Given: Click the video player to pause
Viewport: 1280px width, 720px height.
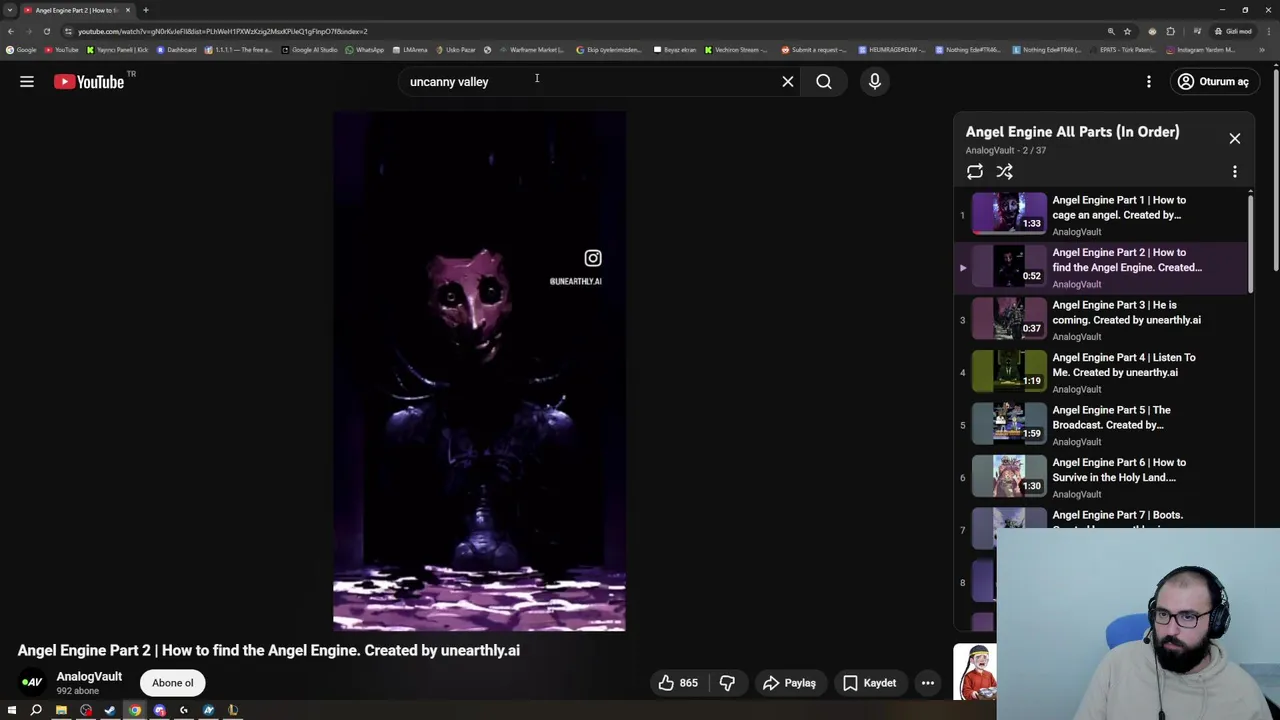Looking at the screenshot, I should point(479,370).
